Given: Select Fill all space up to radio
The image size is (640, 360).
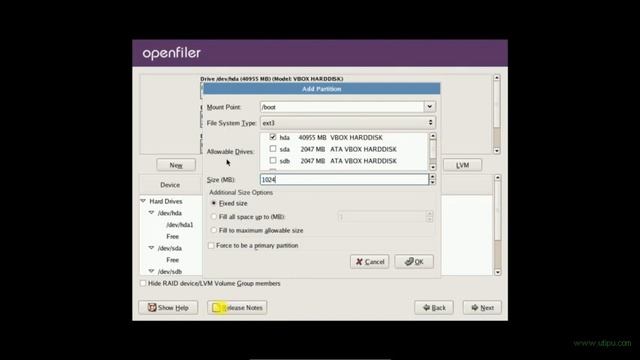Looking at the screenshot, I should coord(213,217).
